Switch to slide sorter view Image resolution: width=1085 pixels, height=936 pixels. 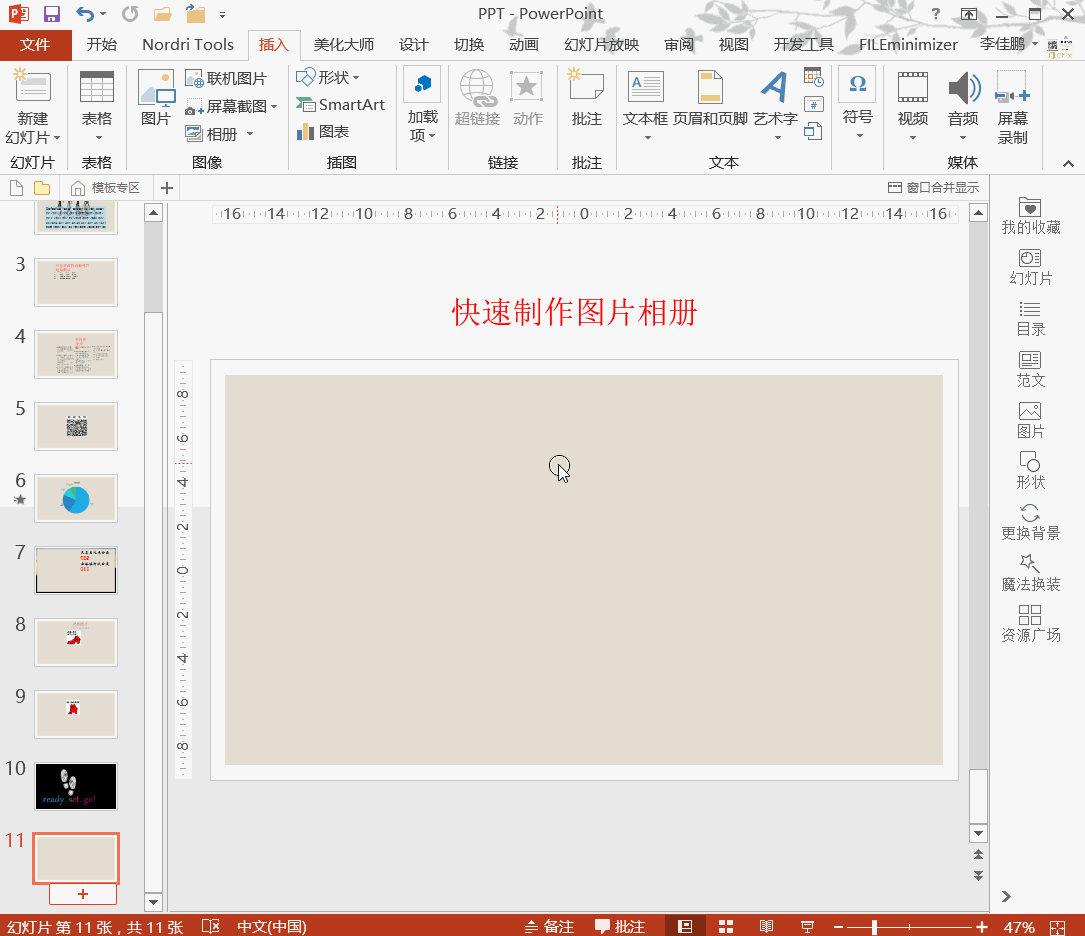[x=726, y=926]
